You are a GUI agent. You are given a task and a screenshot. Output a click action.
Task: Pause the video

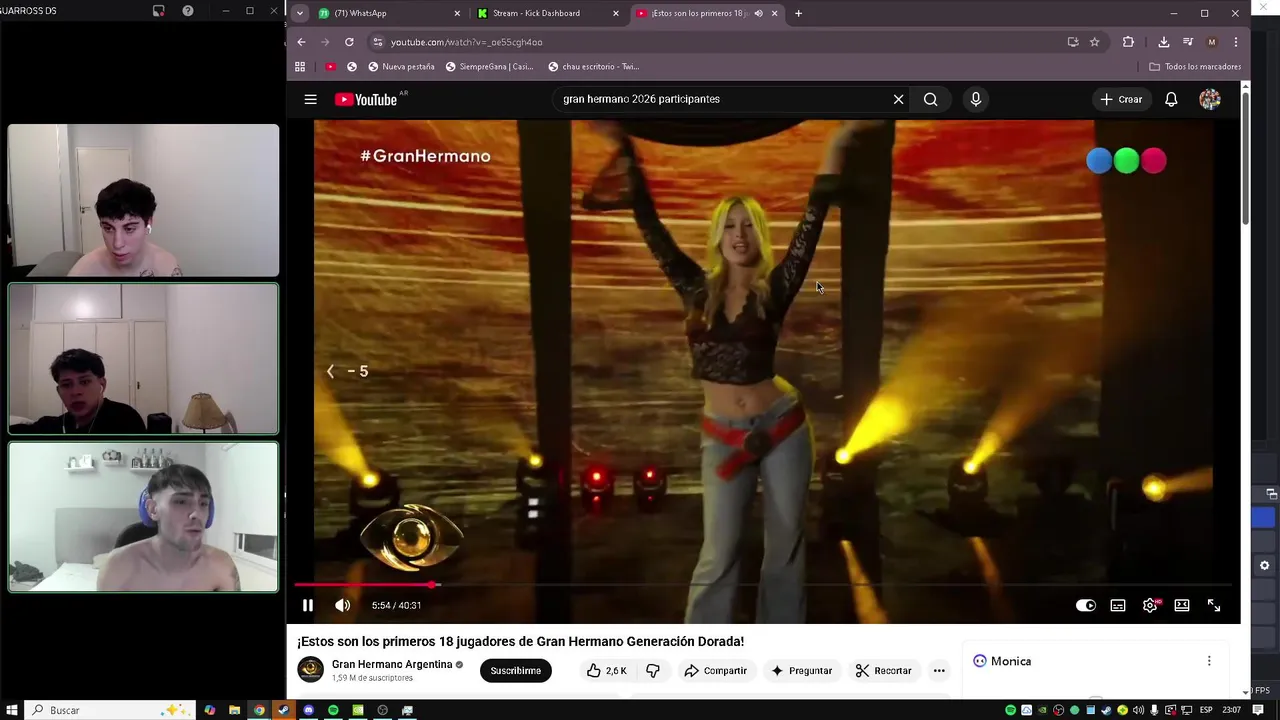(308, 605)
